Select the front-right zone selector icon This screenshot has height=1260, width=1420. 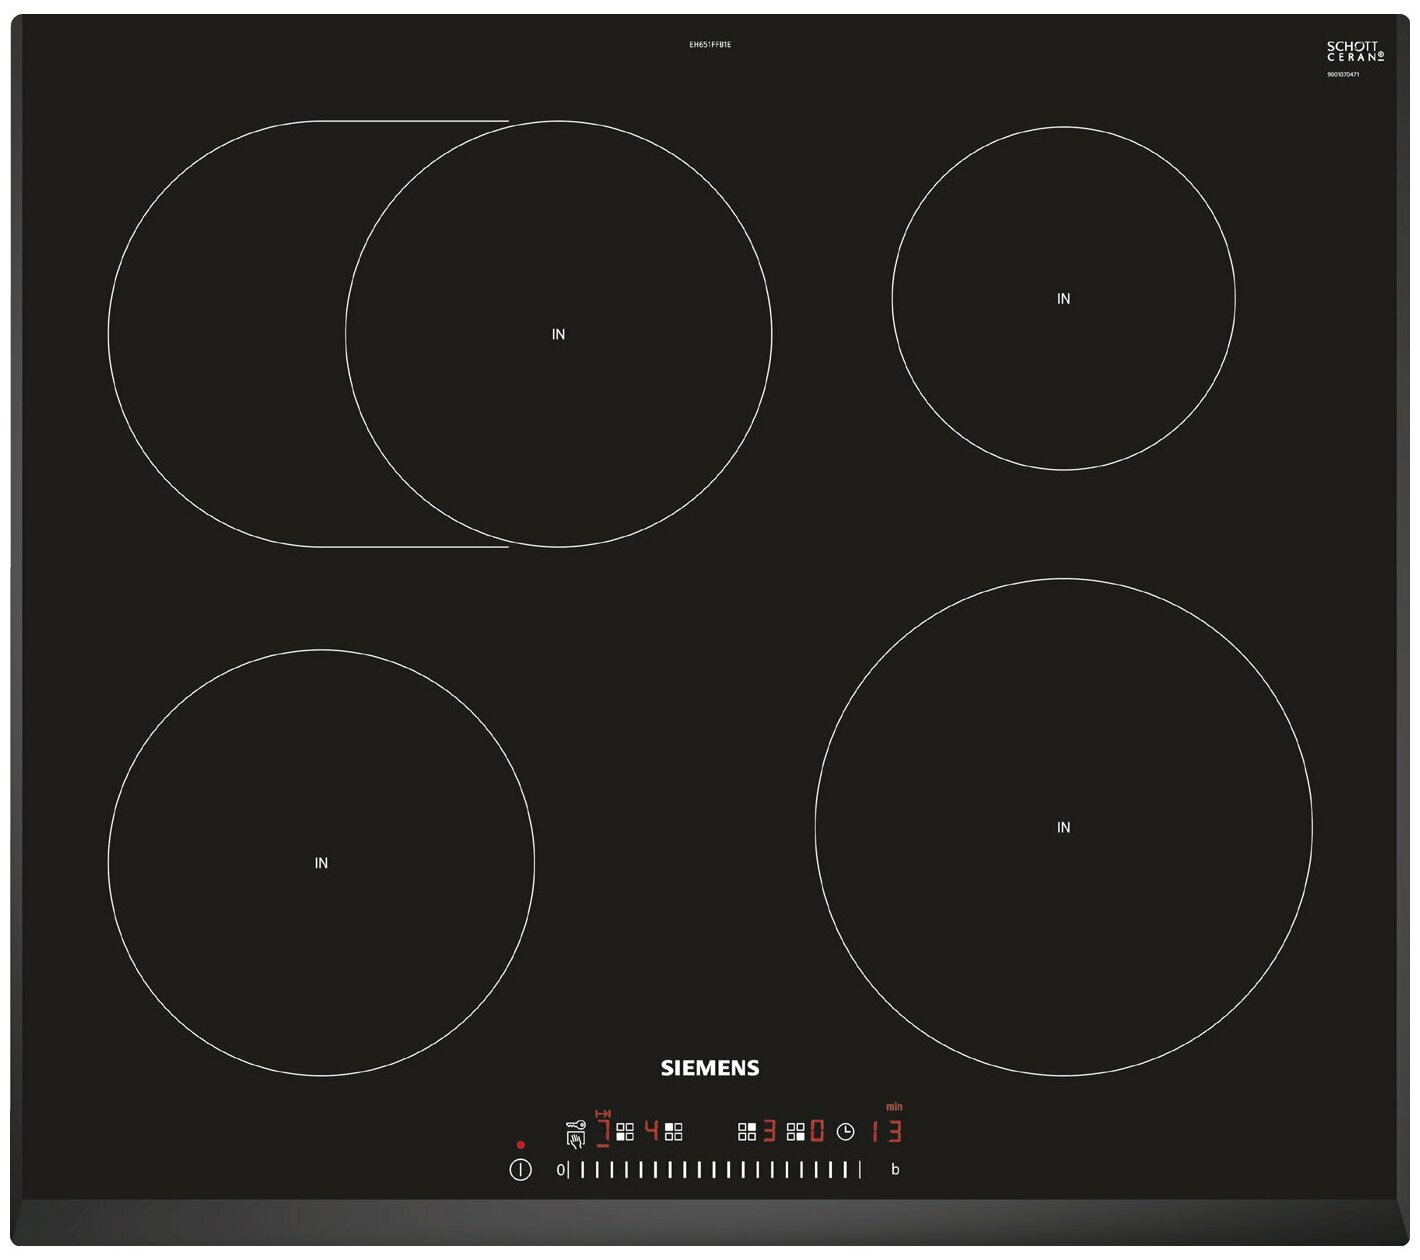[x=796, y=1132]
